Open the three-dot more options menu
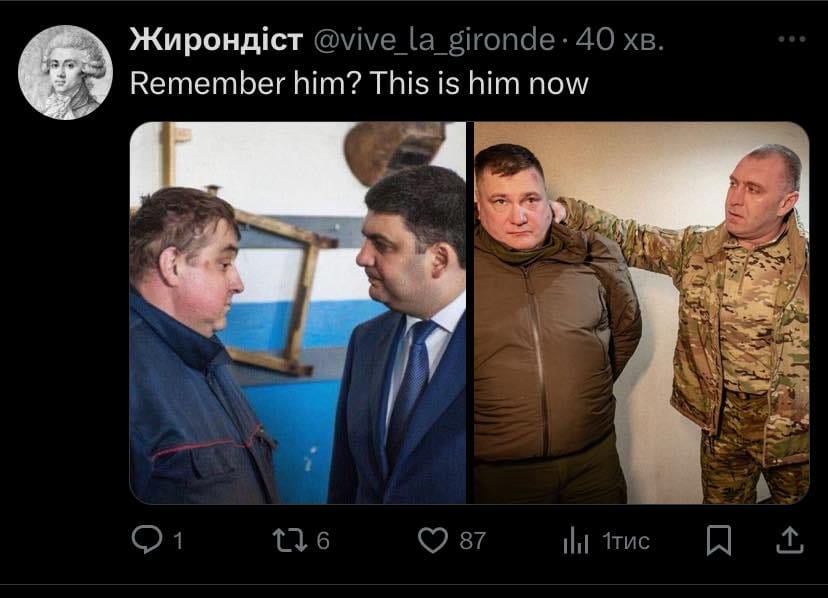Screen dimensions: 828x598 click(x=792, y=39)
